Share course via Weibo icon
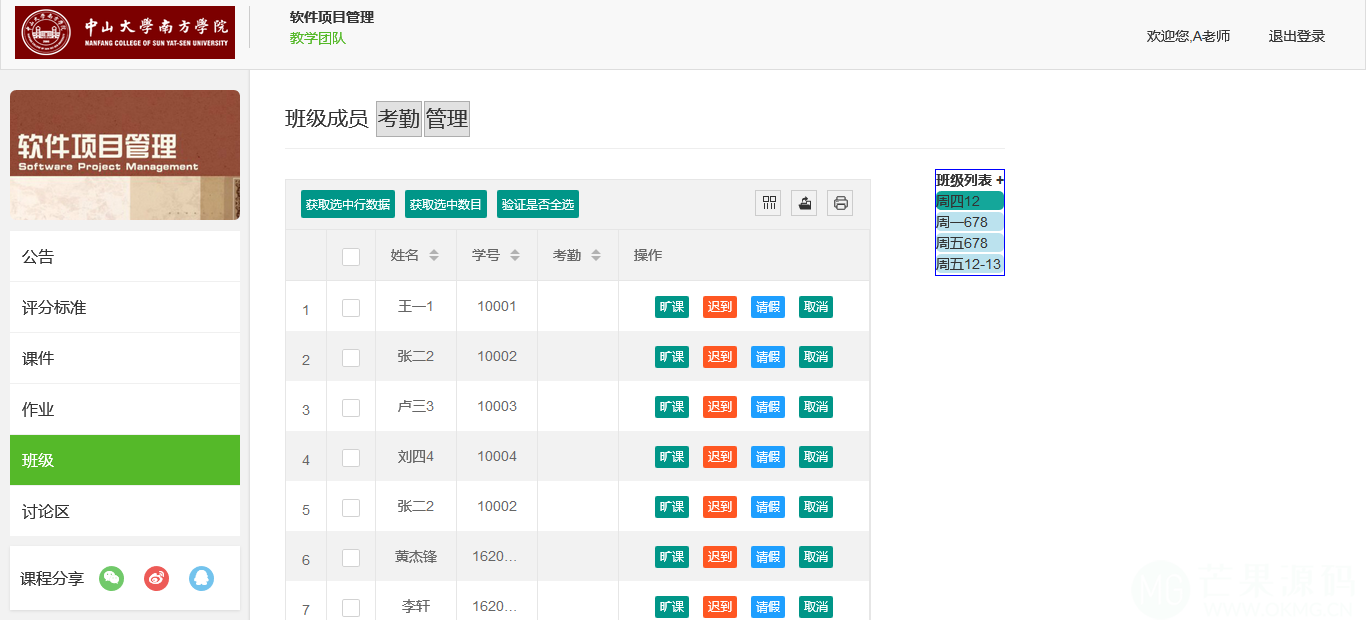 tap(156, 578)
